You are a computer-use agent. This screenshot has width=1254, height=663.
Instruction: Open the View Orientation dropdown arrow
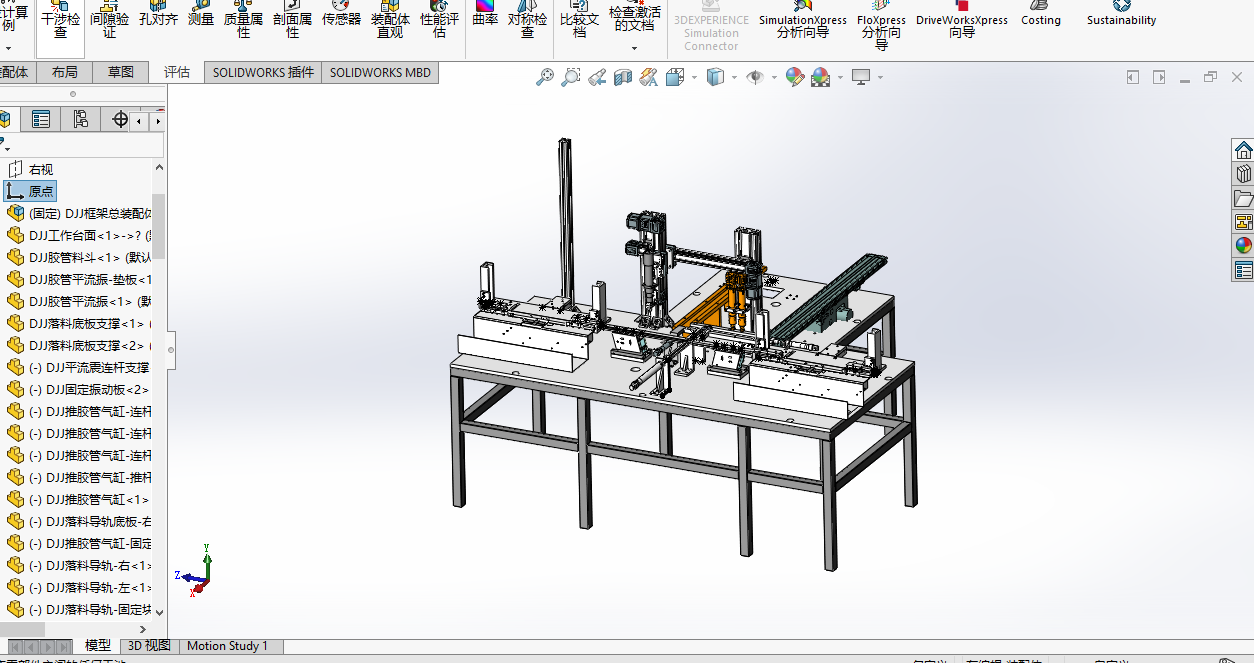click(695, 77)
